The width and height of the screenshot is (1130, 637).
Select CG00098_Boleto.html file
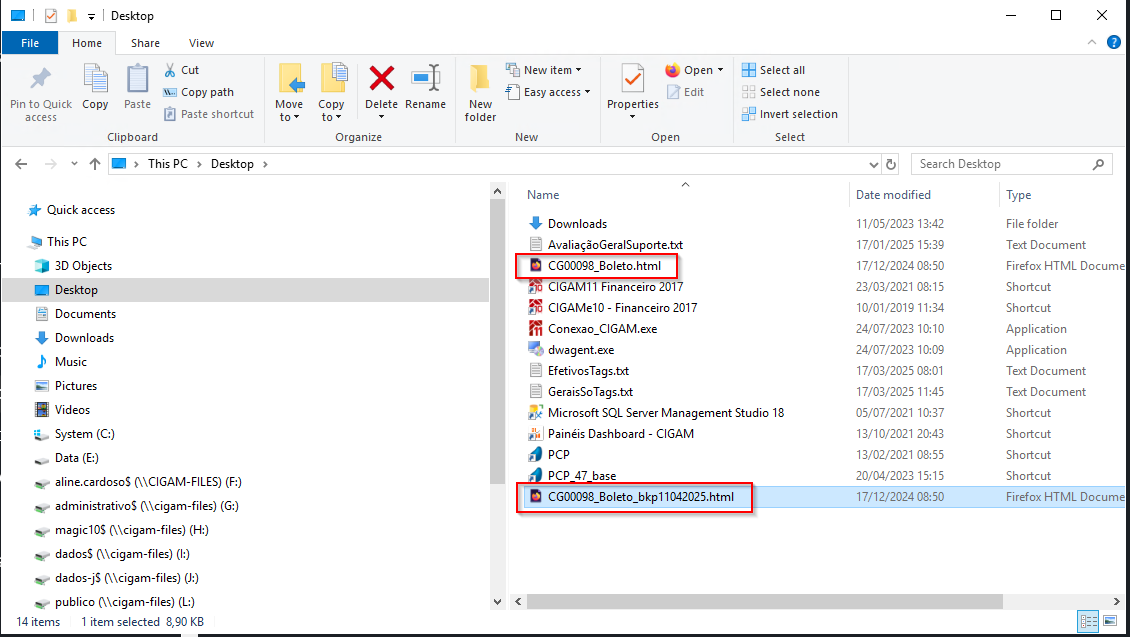604,266
